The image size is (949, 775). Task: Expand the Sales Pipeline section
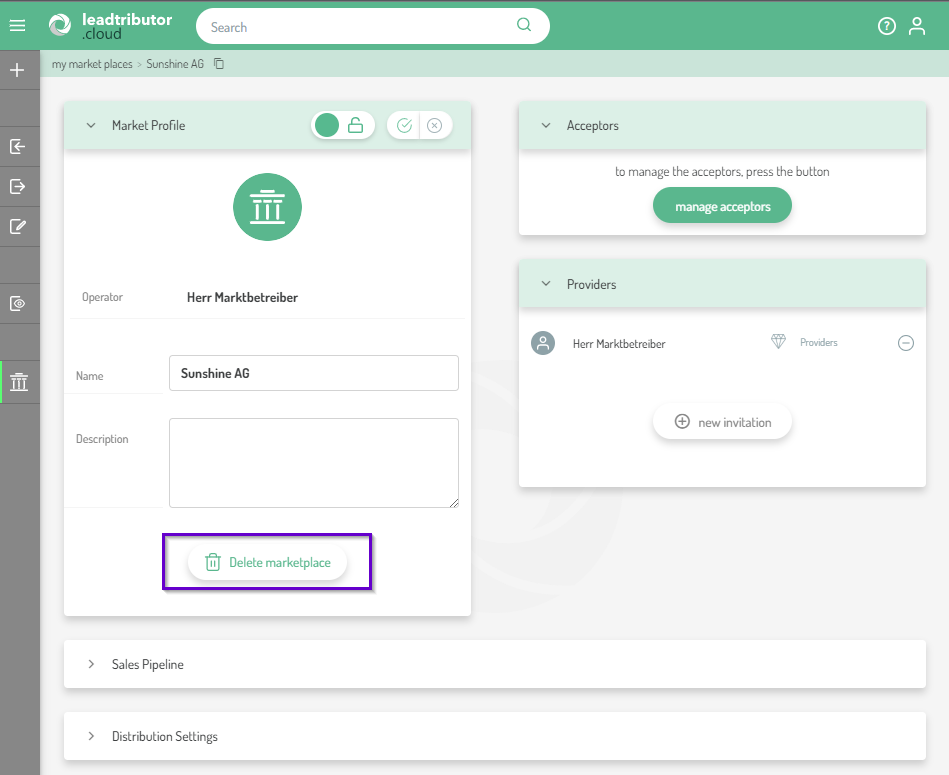[91, 664]
